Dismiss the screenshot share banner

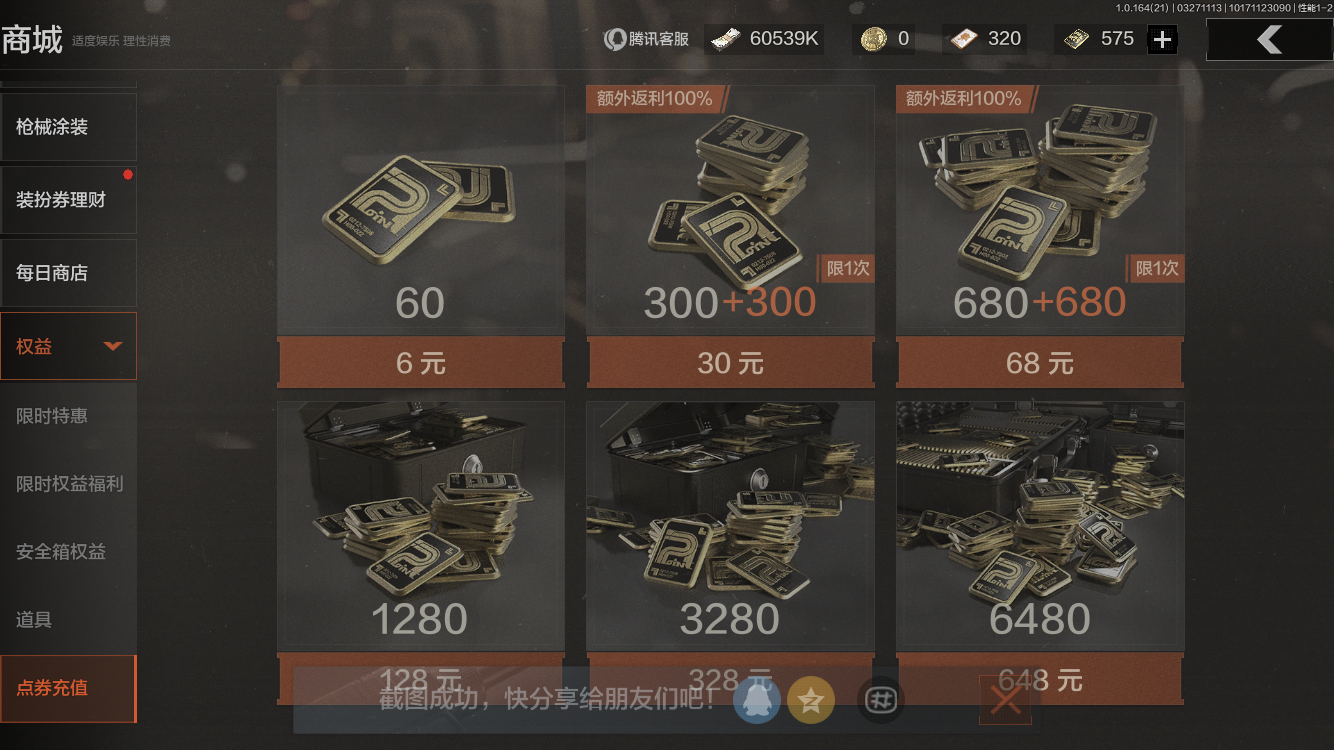1005,700
